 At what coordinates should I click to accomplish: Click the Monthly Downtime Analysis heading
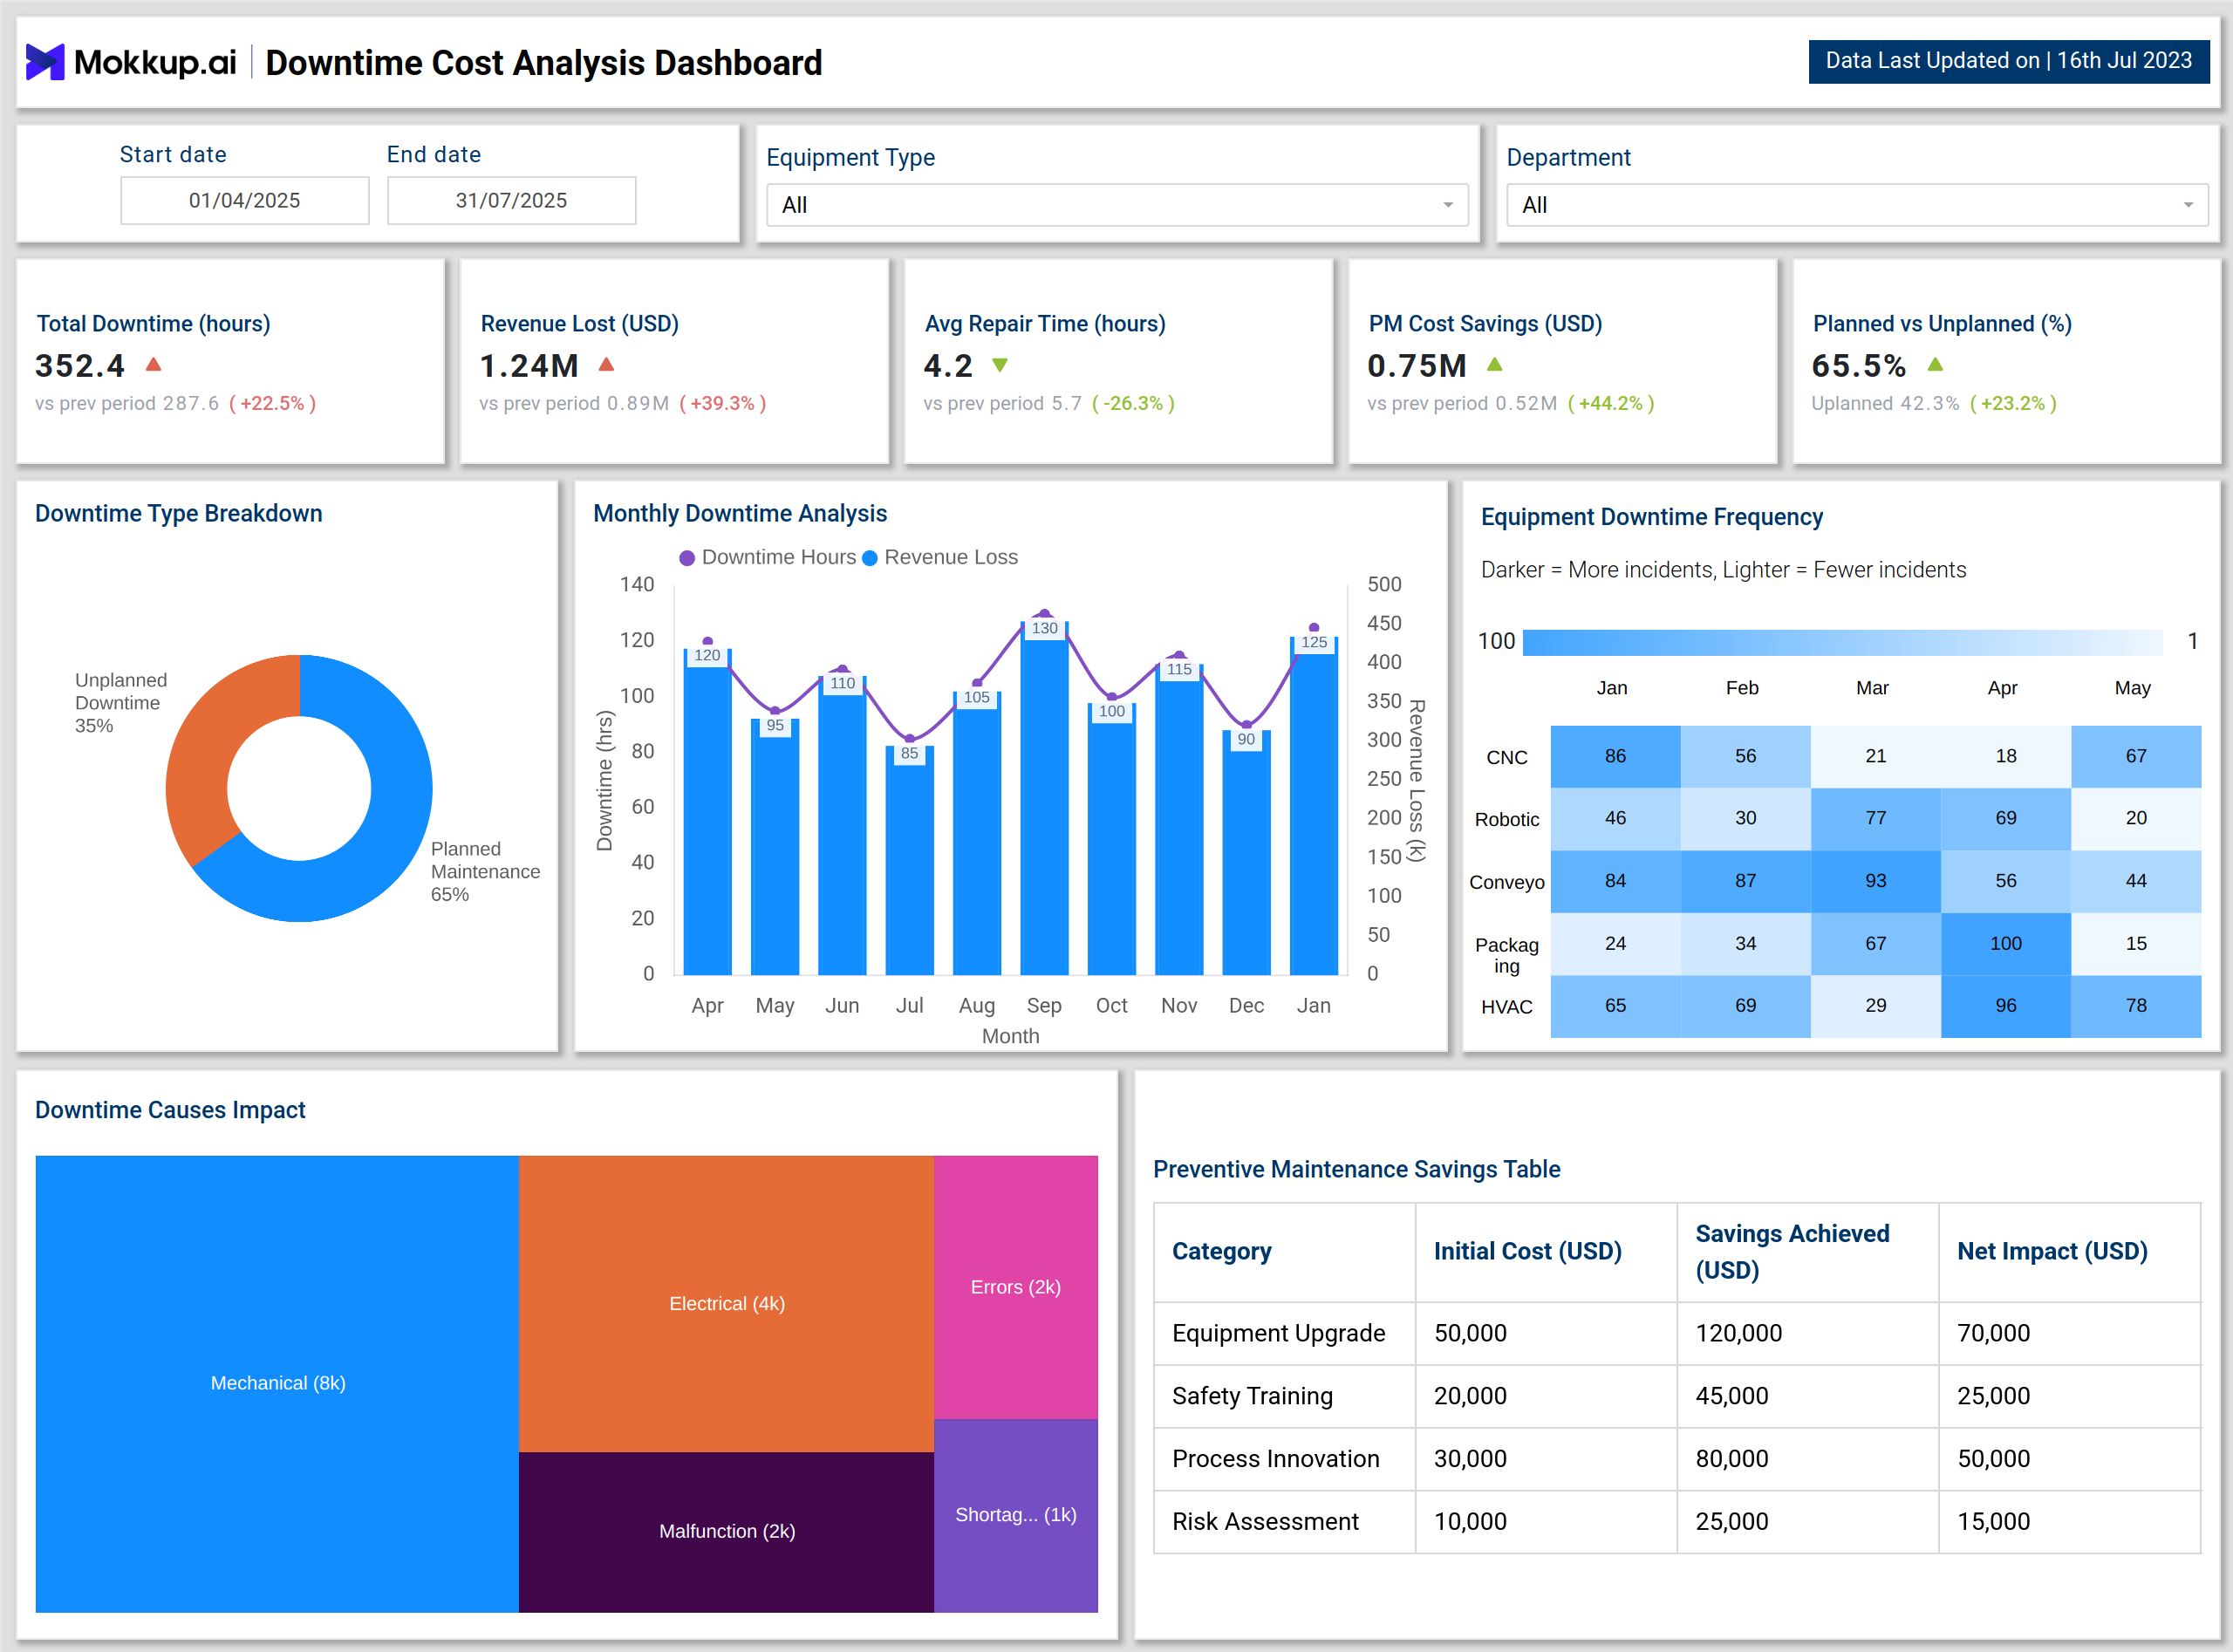tap(740, 514)
